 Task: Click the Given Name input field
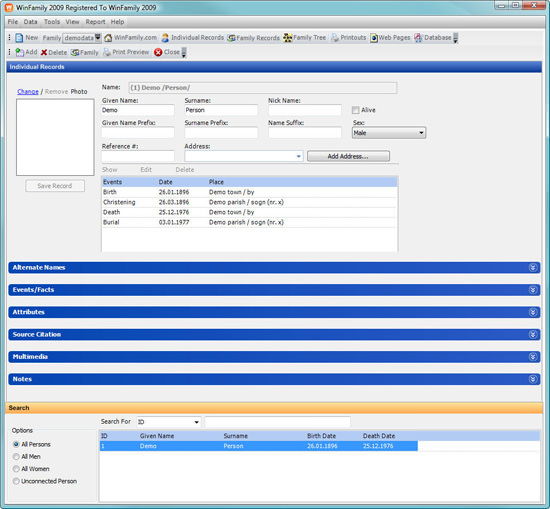tap(138, 110)
